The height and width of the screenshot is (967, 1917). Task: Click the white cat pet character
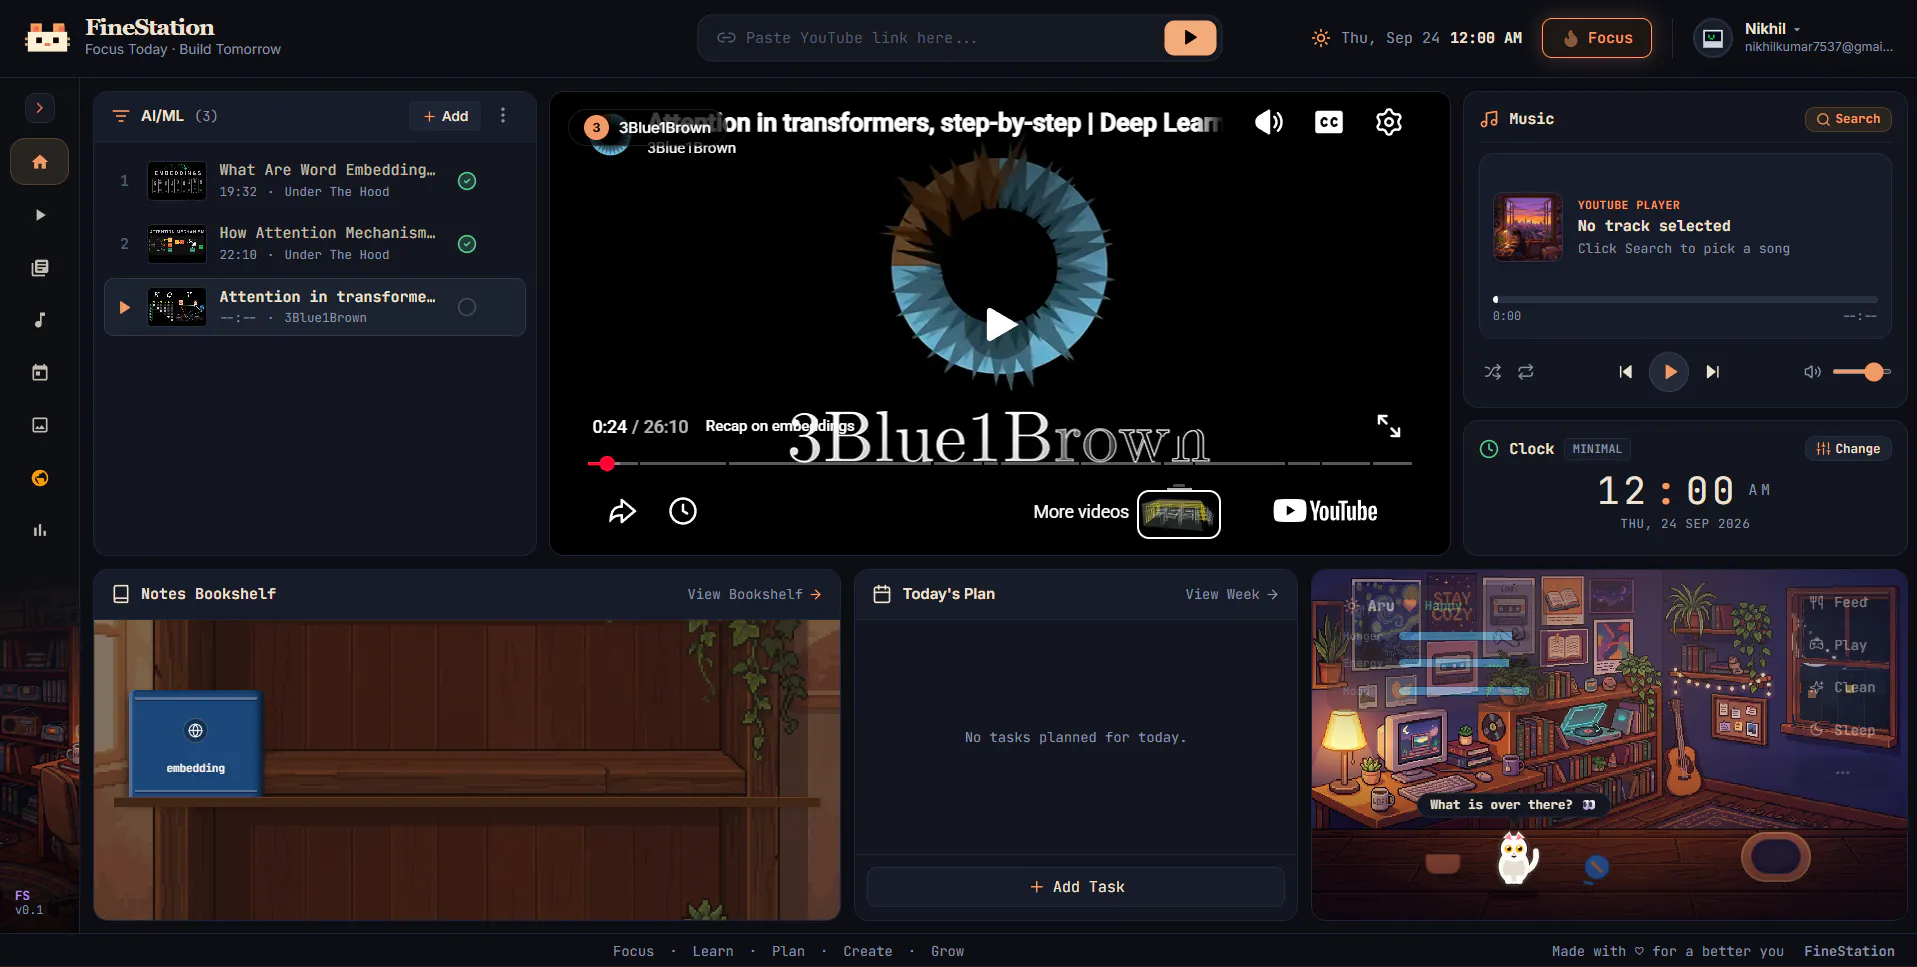click(x=1516, y=857)
